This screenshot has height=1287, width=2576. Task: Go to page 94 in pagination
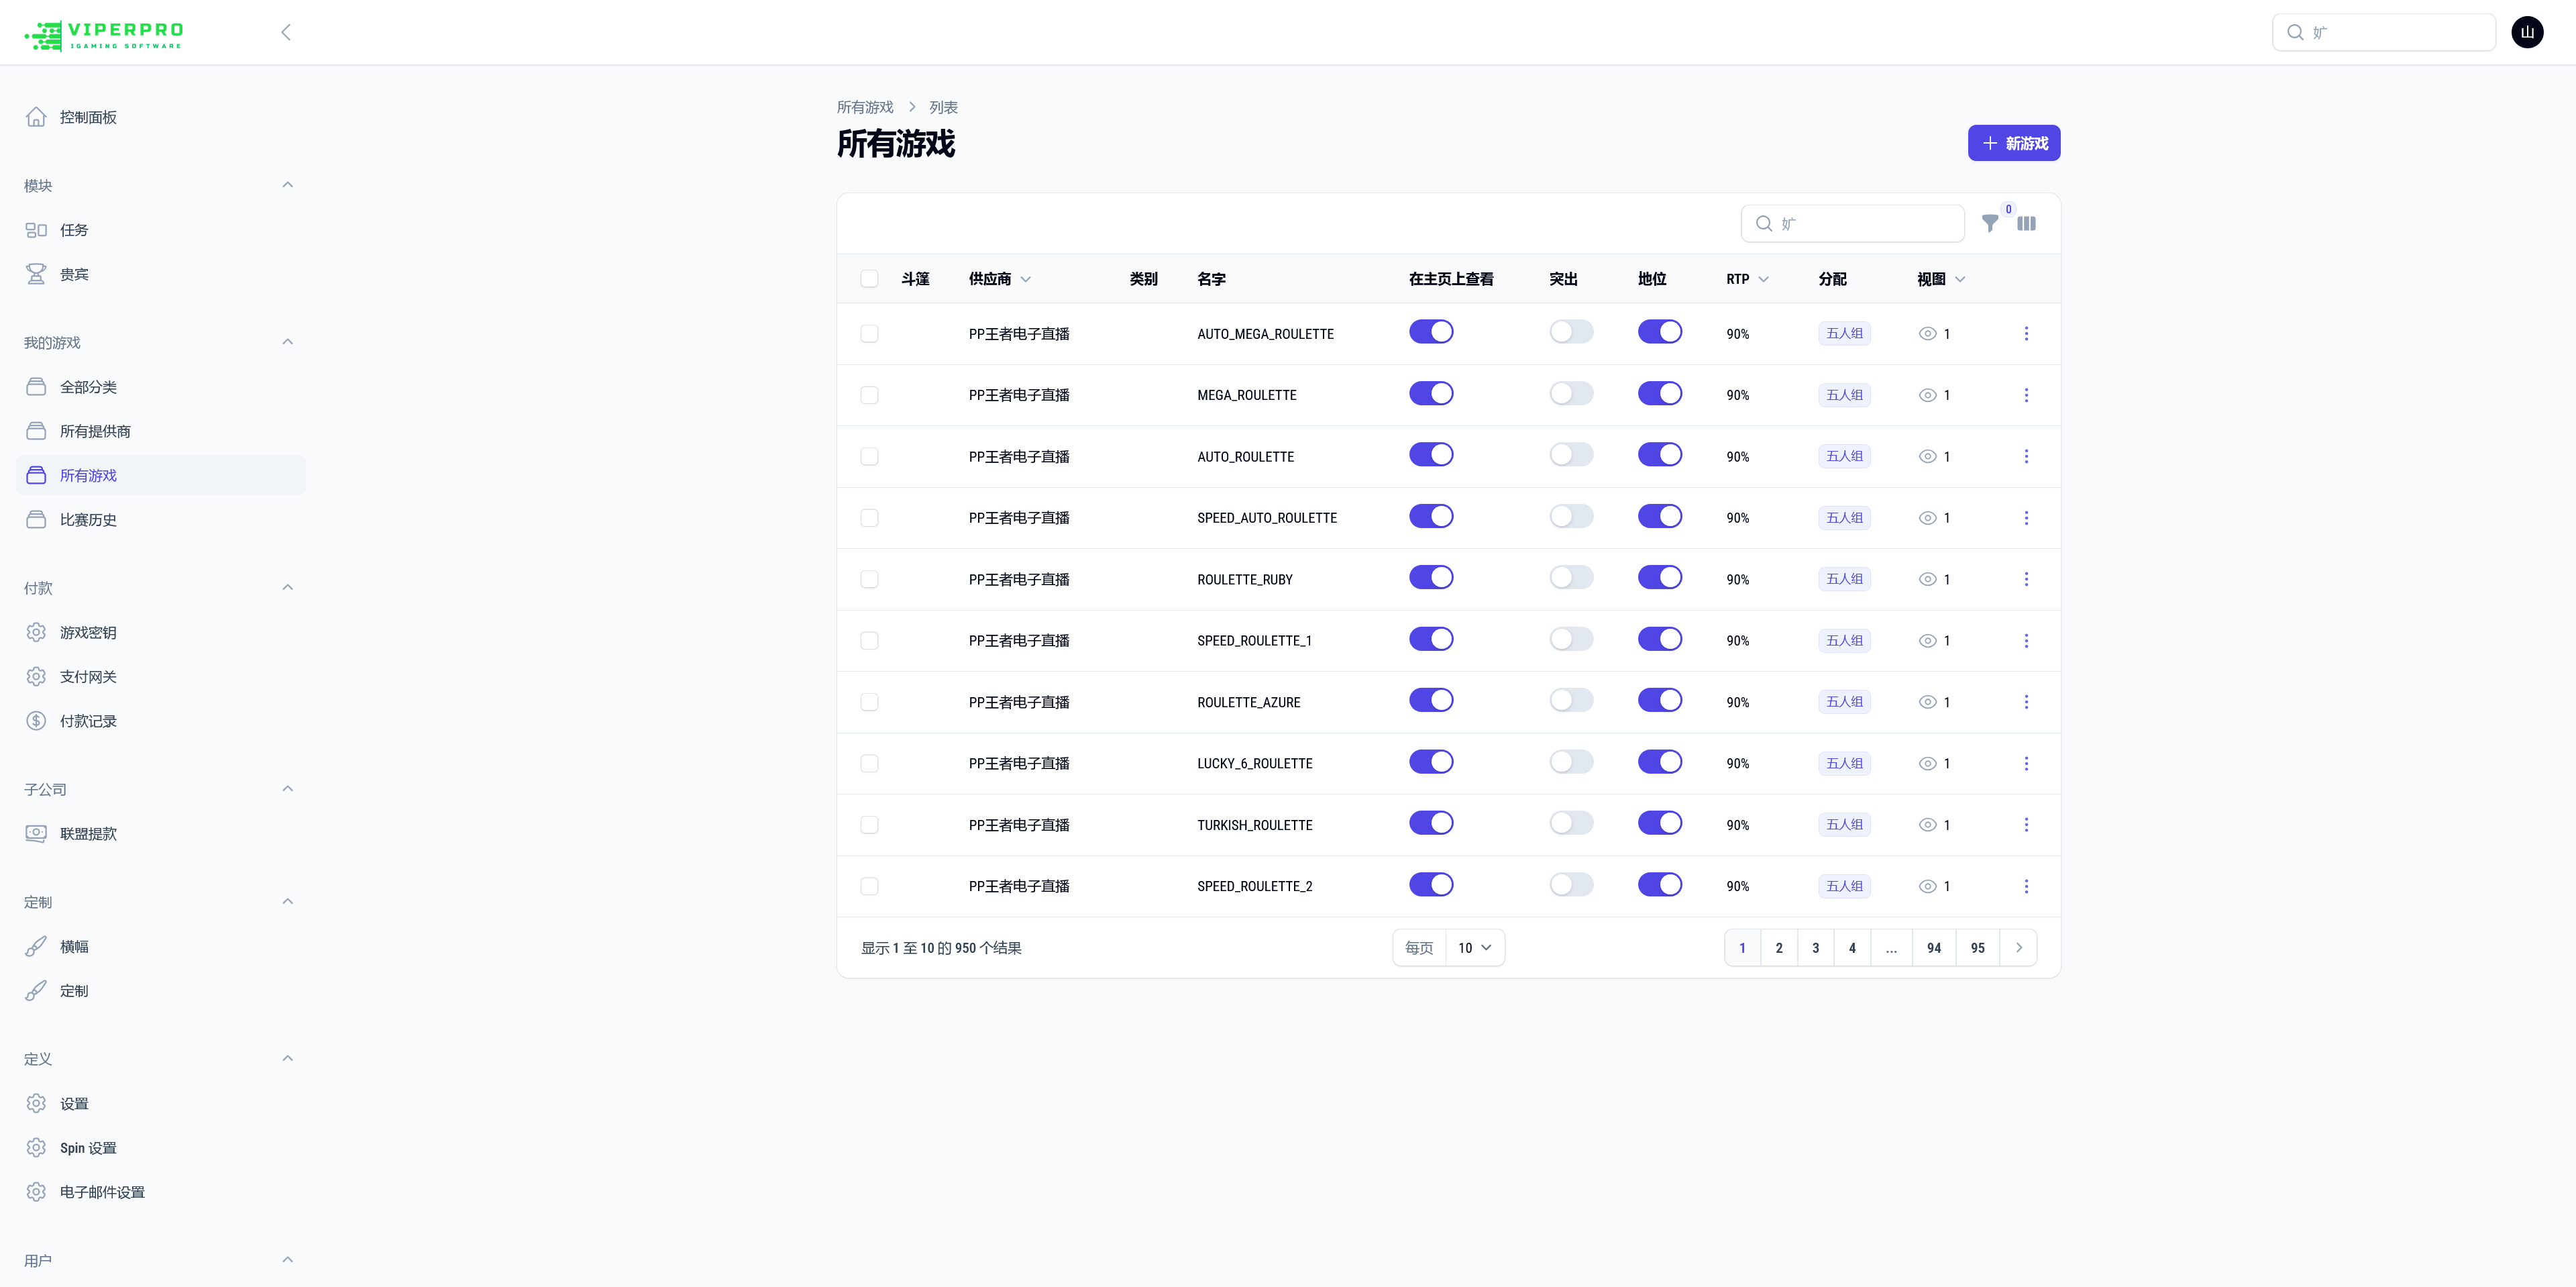[x=1934, y=947]
